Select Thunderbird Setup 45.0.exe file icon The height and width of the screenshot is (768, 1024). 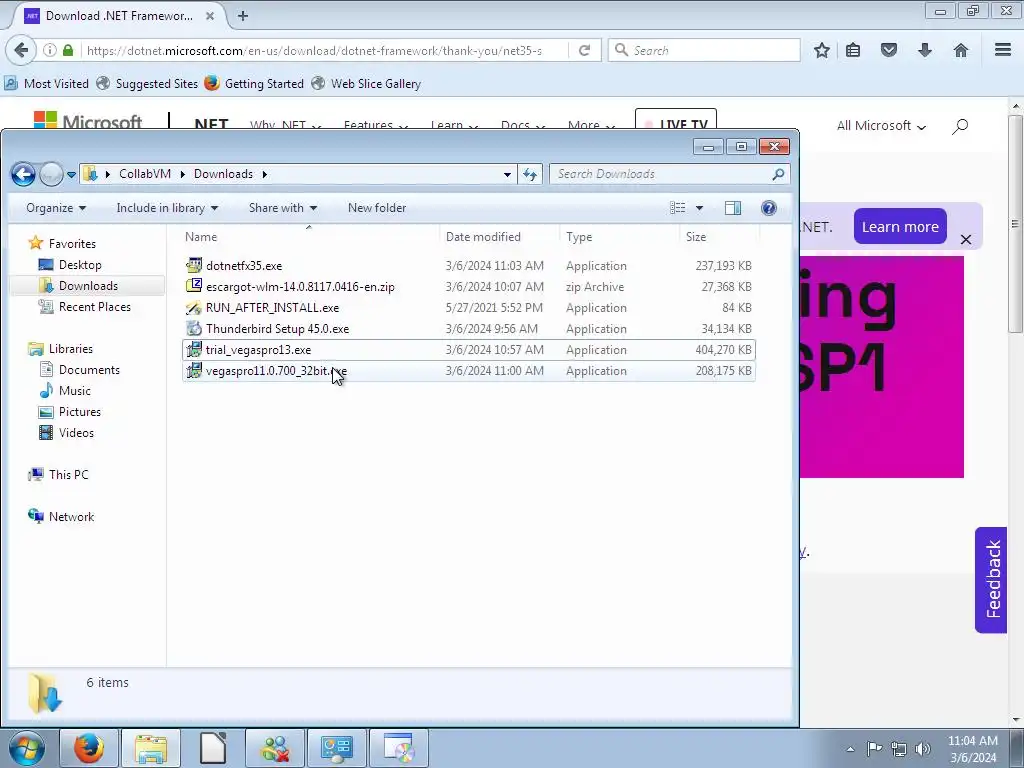click(194, 328)
